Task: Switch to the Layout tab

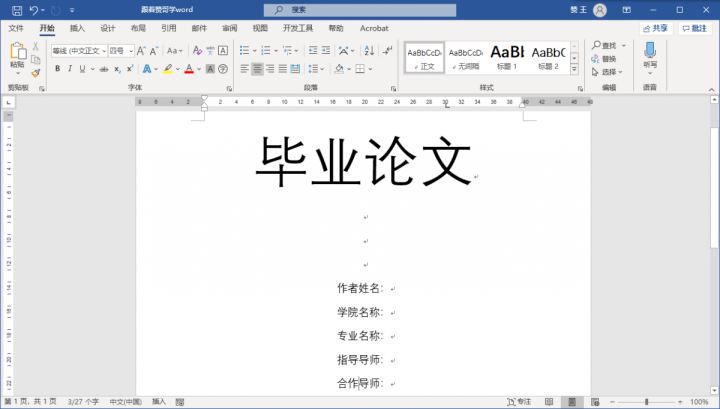Action: [x=138, y=28]
